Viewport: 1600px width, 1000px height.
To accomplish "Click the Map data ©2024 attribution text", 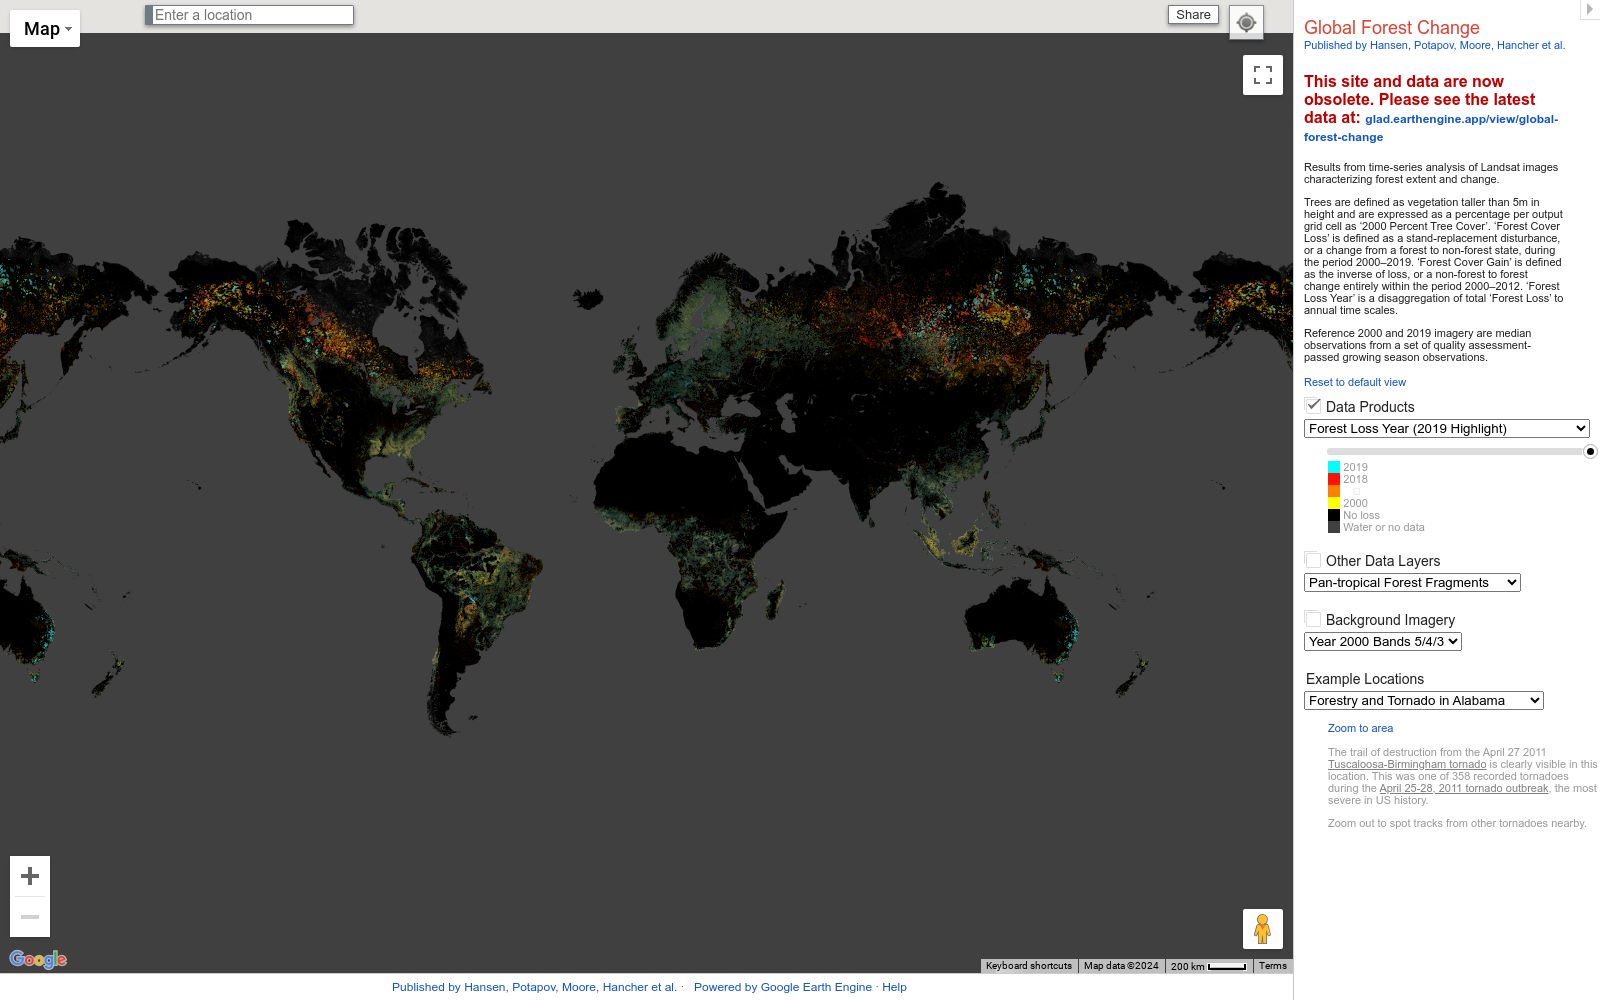I will tap(1121, 966).
